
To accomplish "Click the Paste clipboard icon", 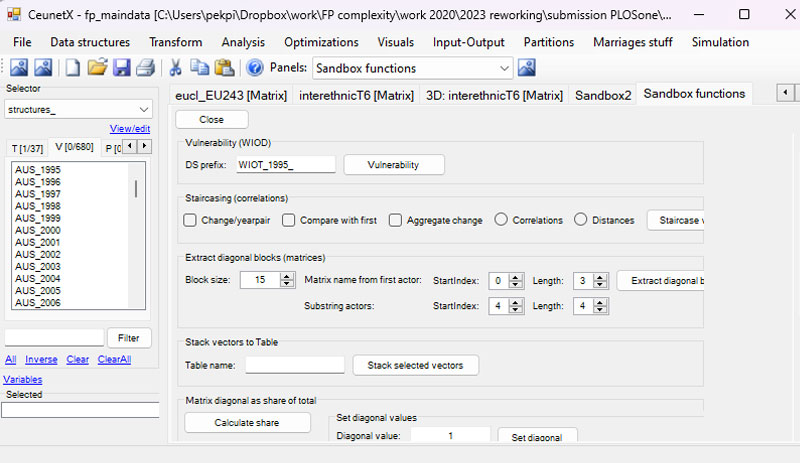I will 224,68.
